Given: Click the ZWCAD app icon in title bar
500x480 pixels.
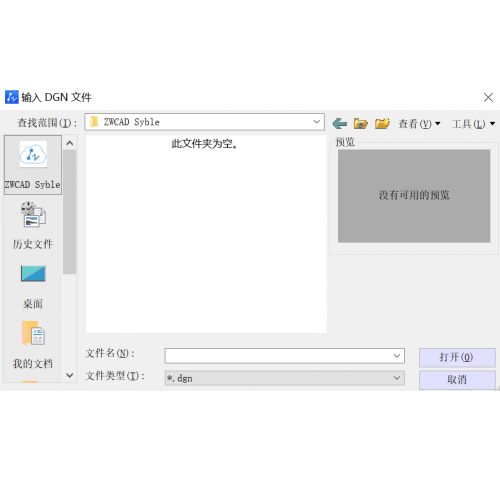Looking at the screenshot, I should [x=12, y=97].
